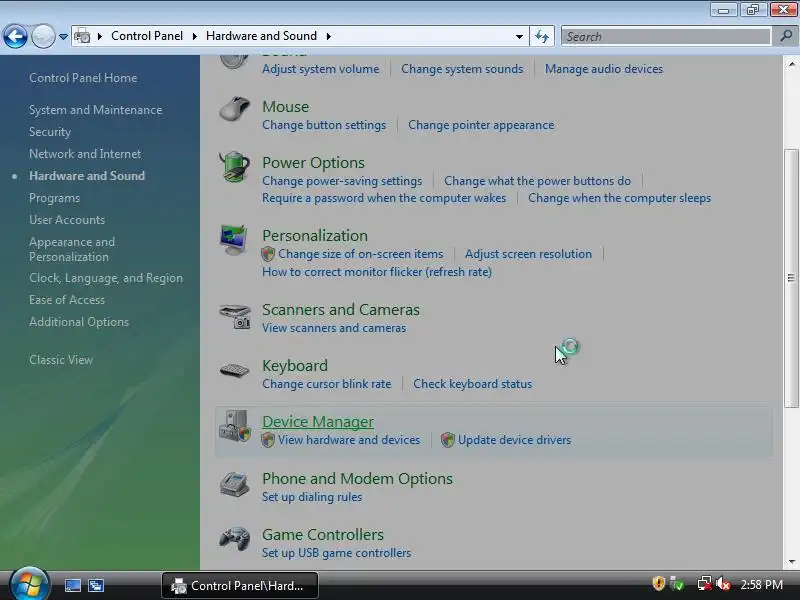Open User Accounts category

[x=67, y=220]
